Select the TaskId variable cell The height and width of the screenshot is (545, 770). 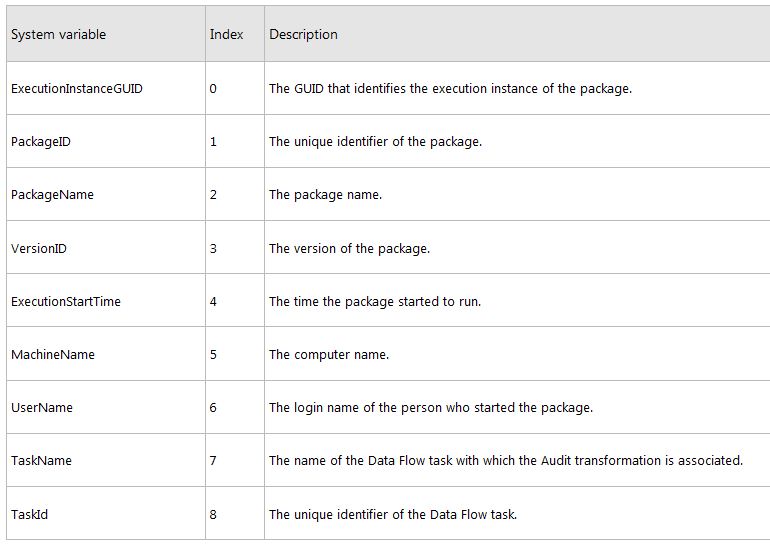click(x=30, y=515)
